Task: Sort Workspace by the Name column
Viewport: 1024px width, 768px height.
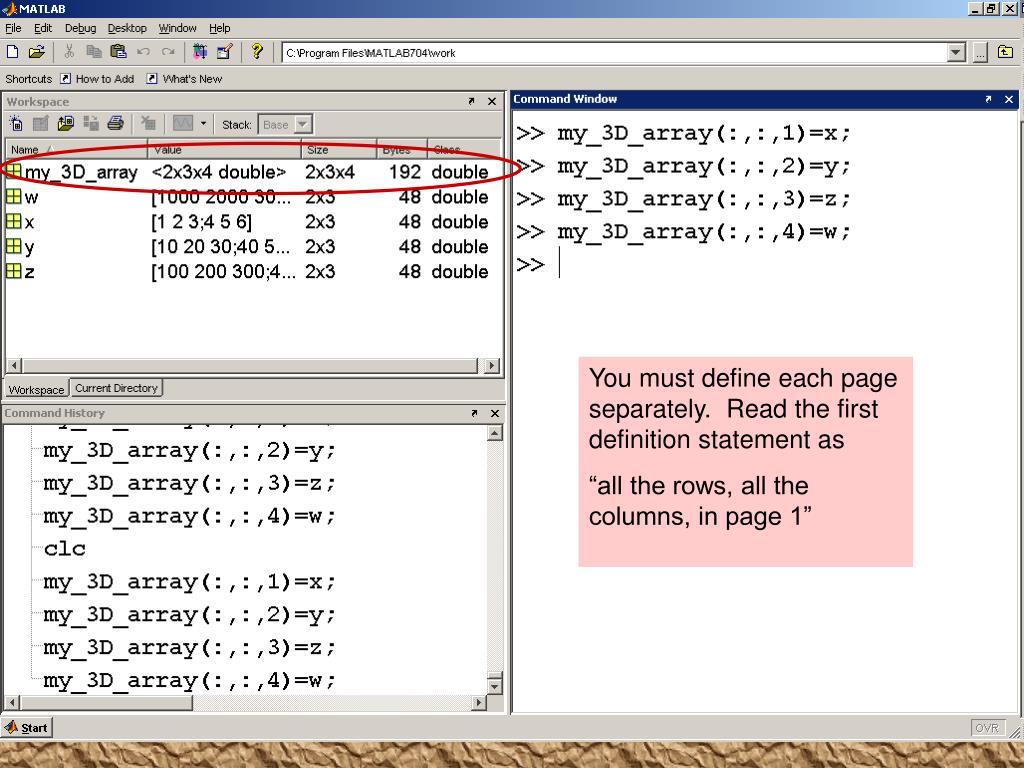Action: point(76,150)
